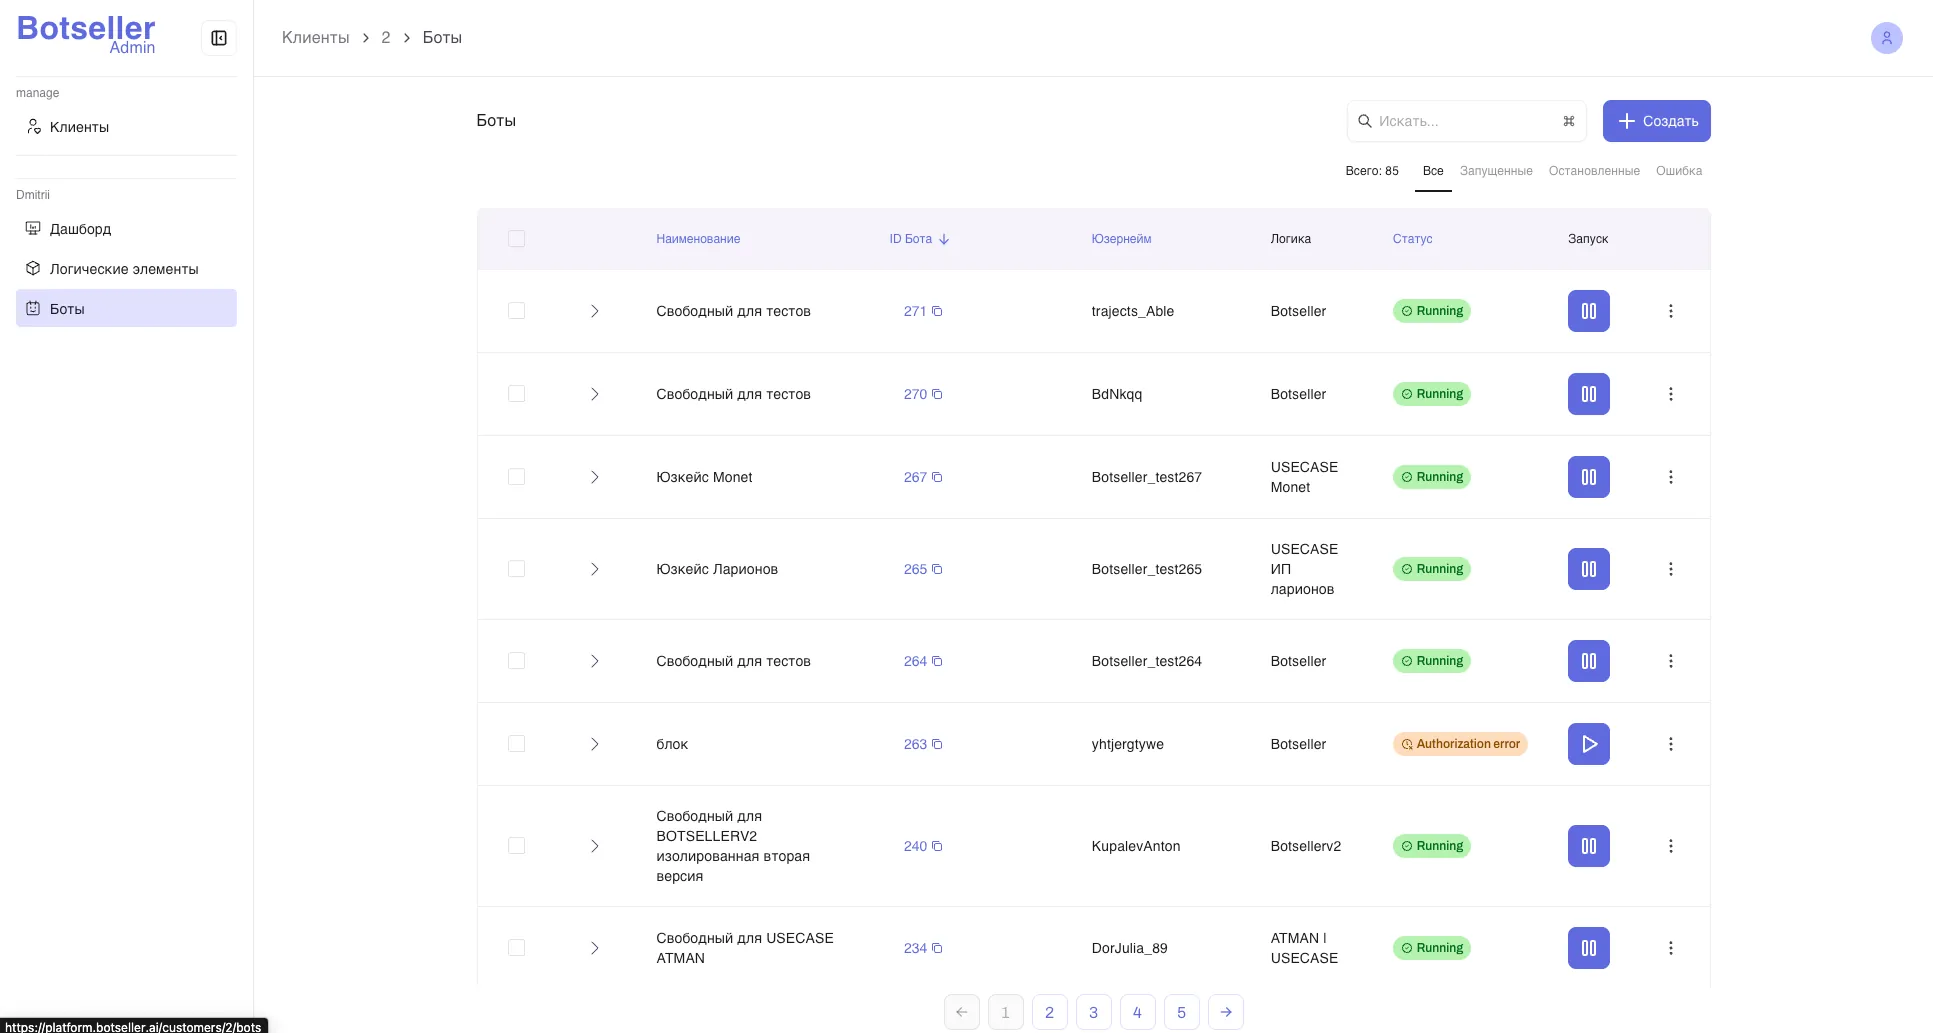The height and width of the screenshot is (1033, 1933).
Task: Pause bot 234 DorJulia_89
Action: point(1588,948)
